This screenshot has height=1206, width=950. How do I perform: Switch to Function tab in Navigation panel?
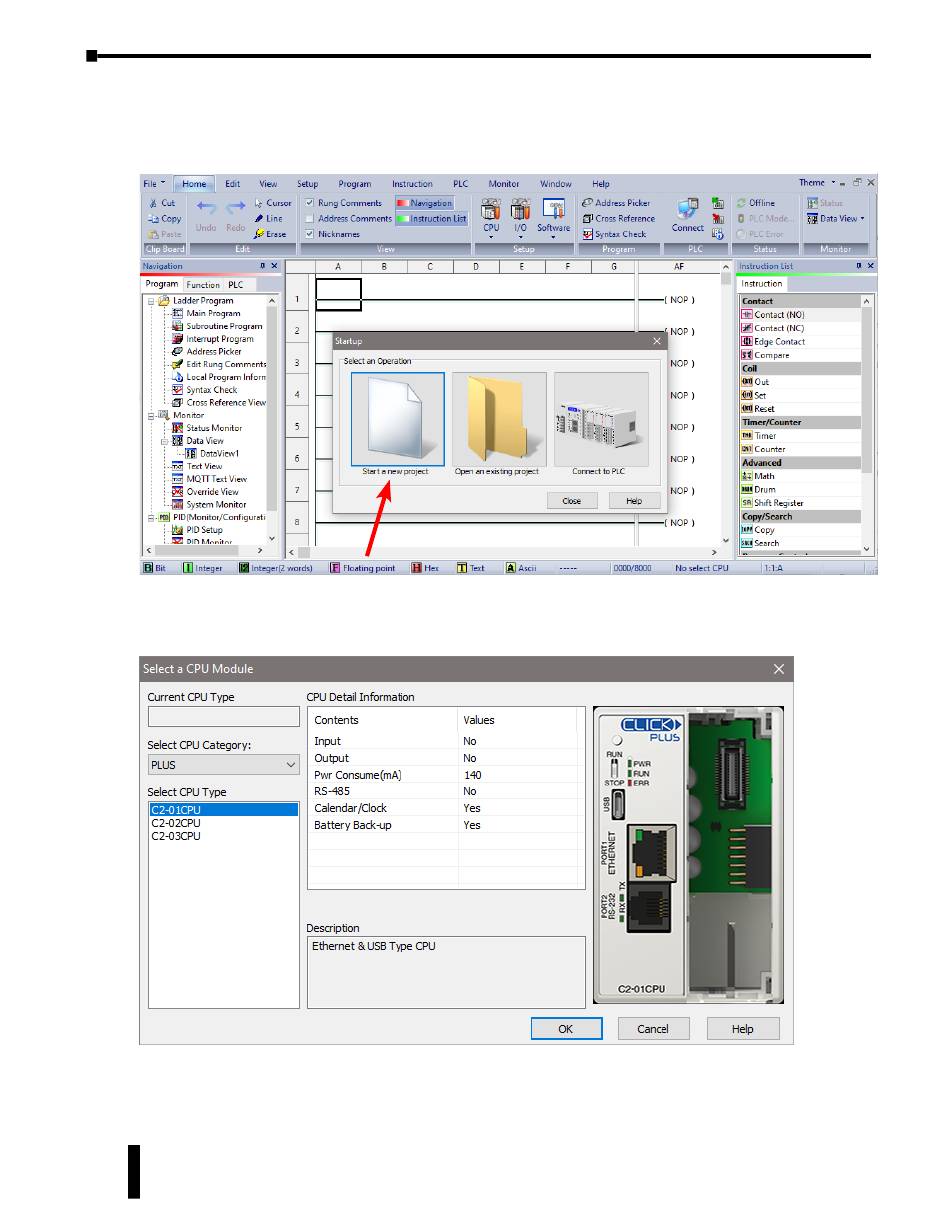(203, 285)
